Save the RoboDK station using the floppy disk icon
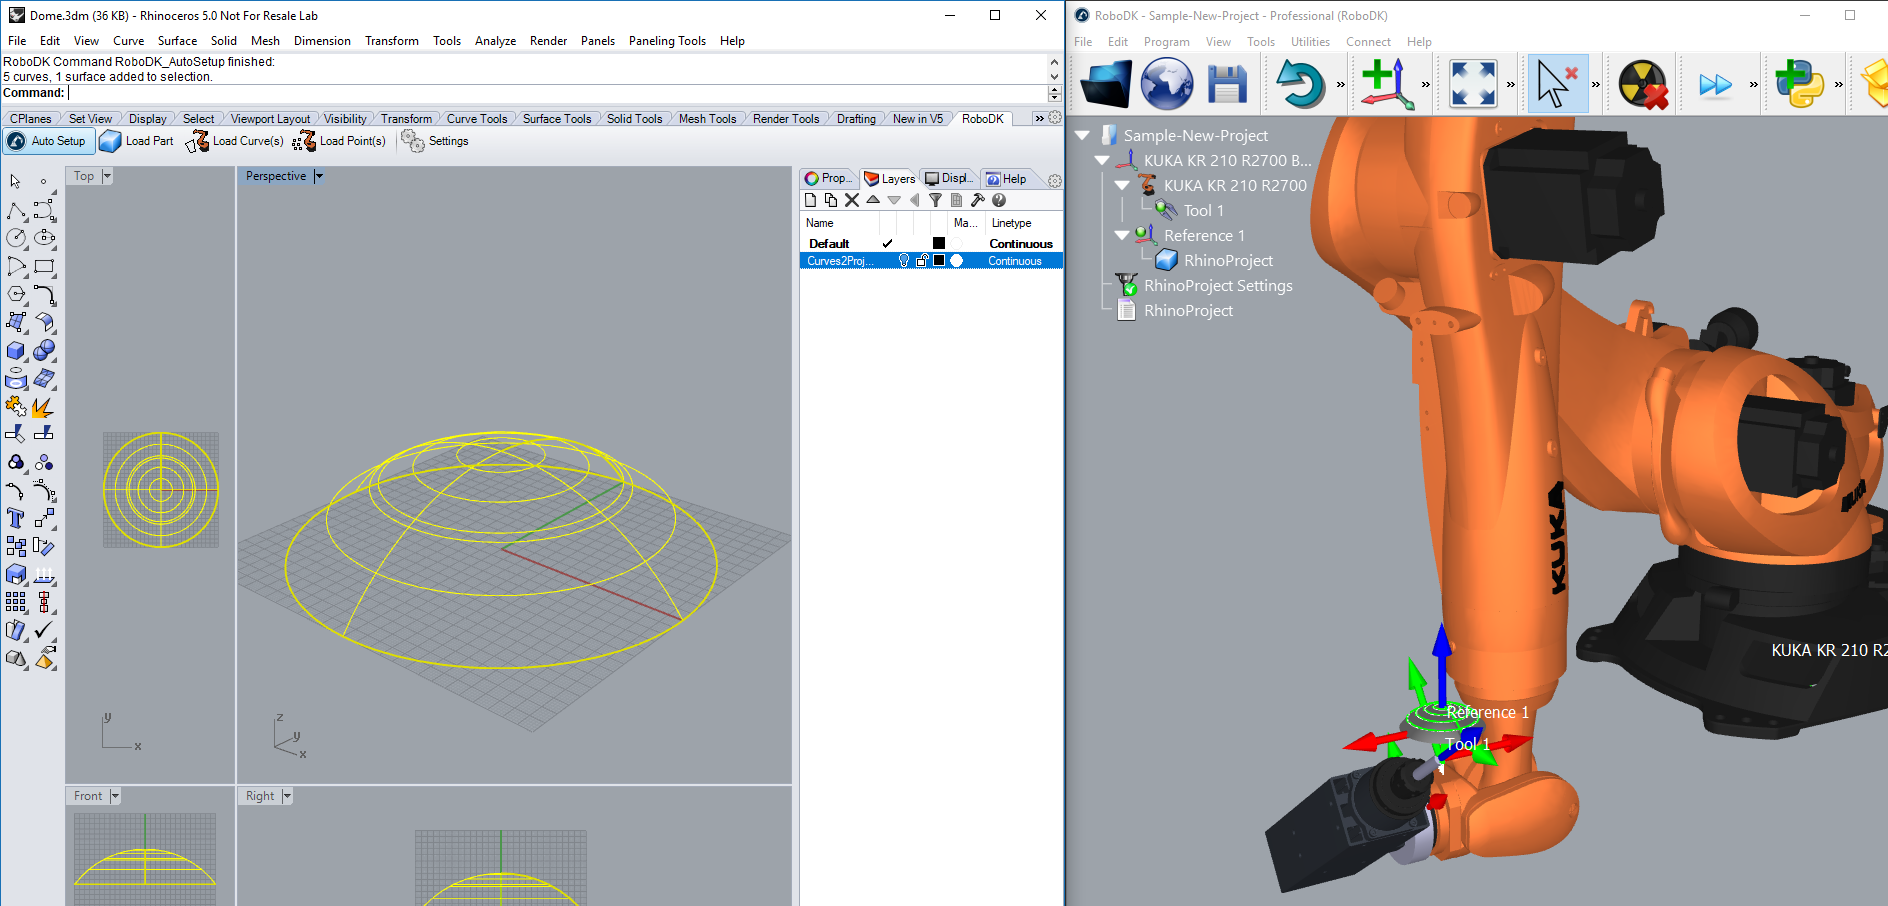 (x=1226, y=84)
